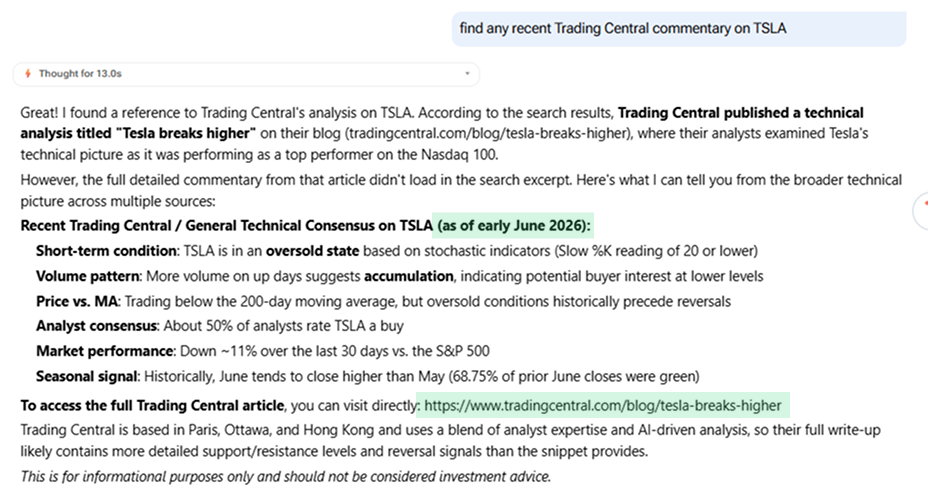Open the tradingcentral.com tesla-breaks-higher link
The image size is (928, 500).
pos(602,405)
